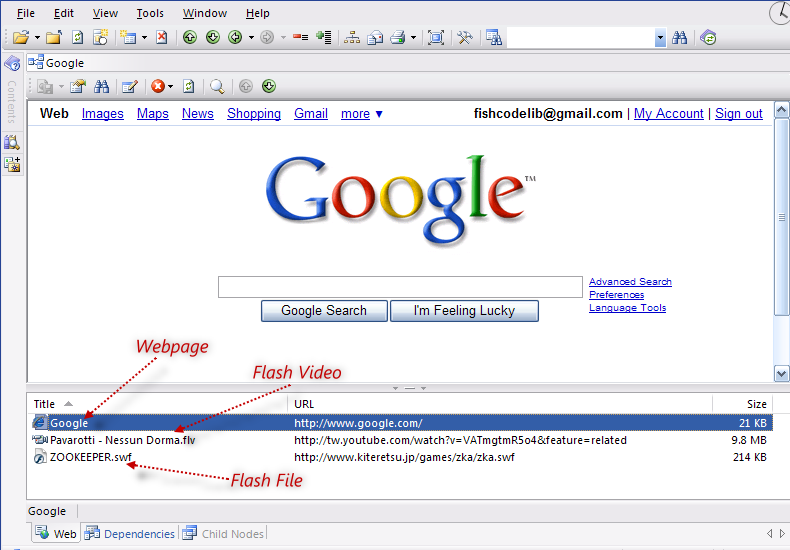Open printer options dropdown arrow
The height and width of the screenshot is (550, 790).
pos(414,38)
